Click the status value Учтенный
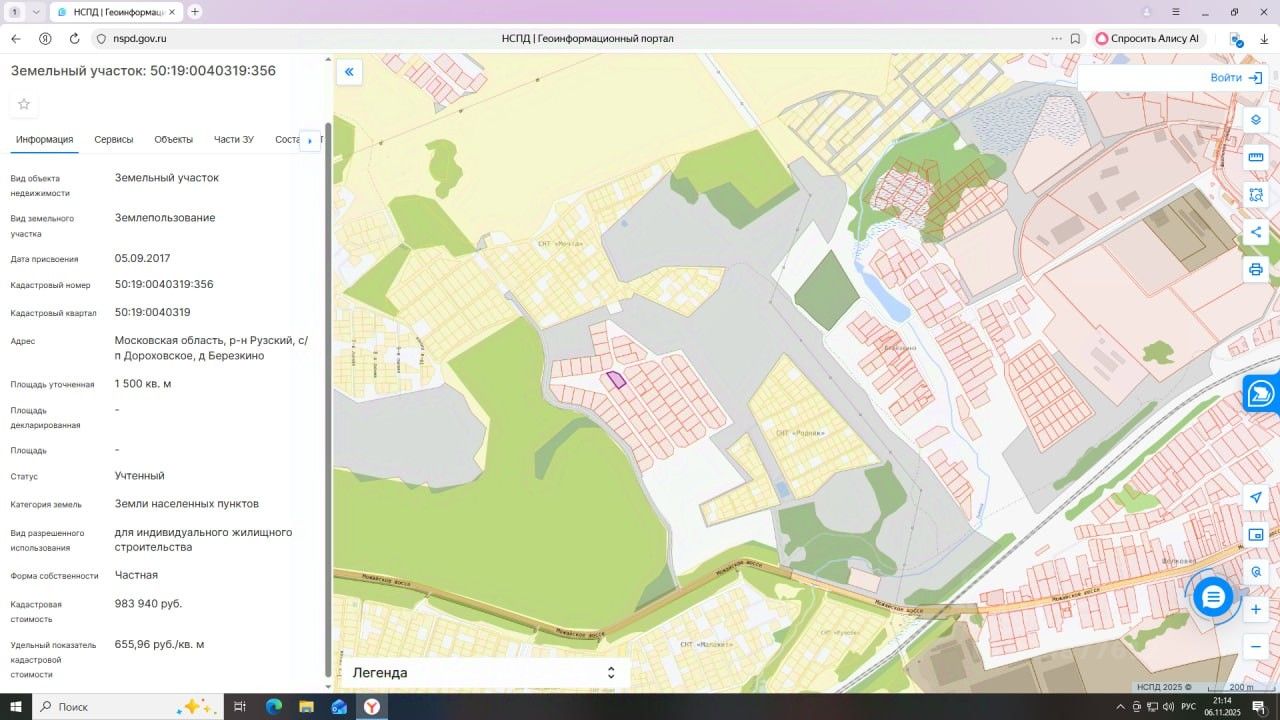Viewport: 1280px width, 720px height. (x=140, y=476)
